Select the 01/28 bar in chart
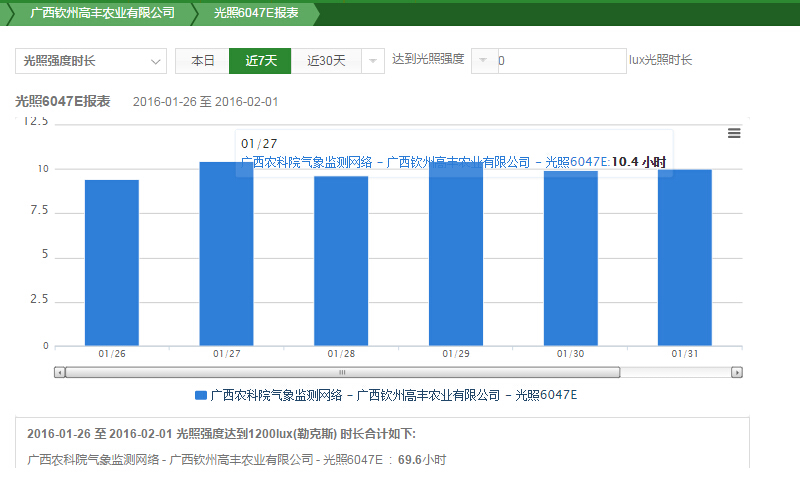800x477 pixels. click(341, 260)
